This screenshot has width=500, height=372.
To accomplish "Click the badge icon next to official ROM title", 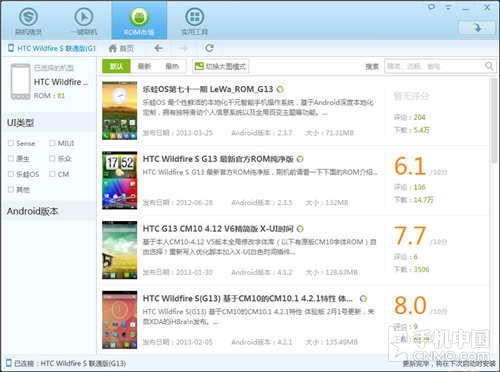I will pyautogui.click(x=300, y=159).
